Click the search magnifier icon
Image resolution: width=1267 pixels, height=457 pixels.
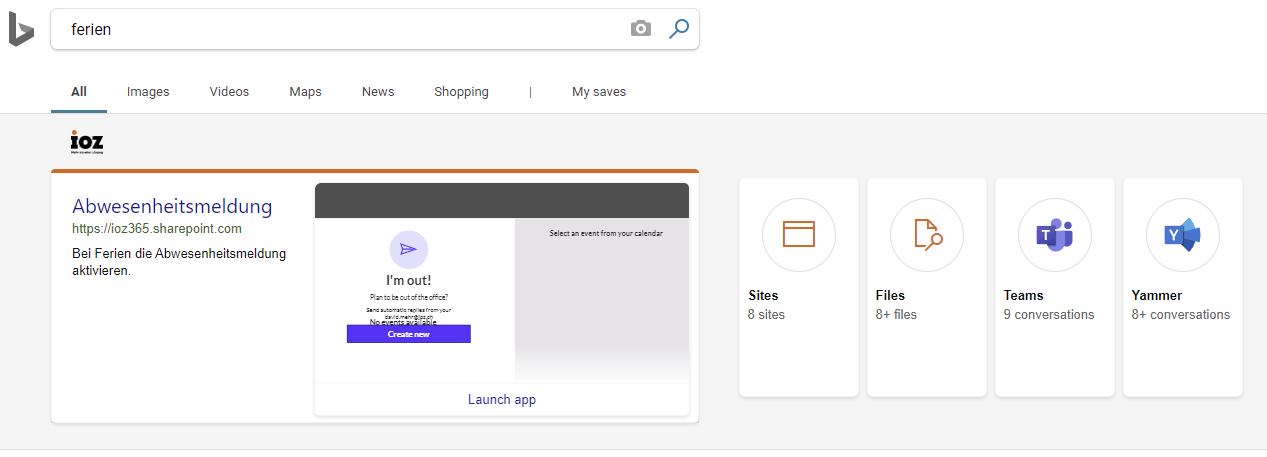click(679, 29)
